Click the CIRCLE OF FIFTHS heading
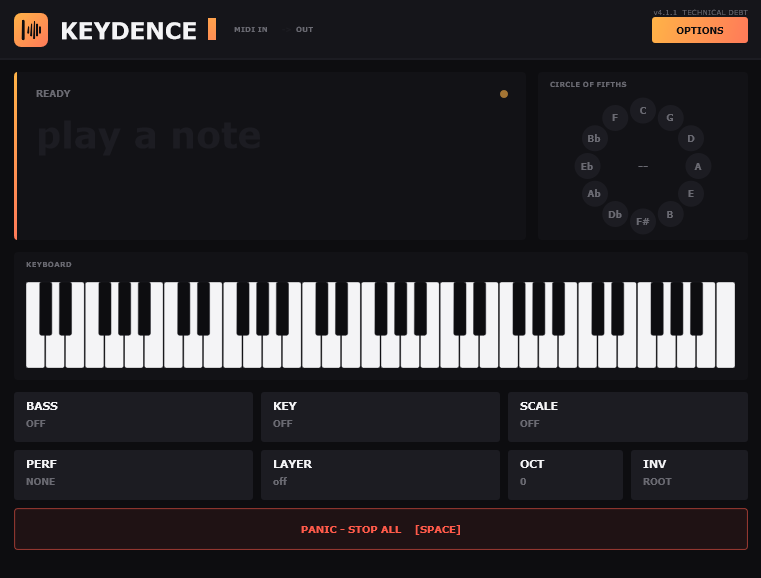Screen dimensions: 761x578 point(588,84)
